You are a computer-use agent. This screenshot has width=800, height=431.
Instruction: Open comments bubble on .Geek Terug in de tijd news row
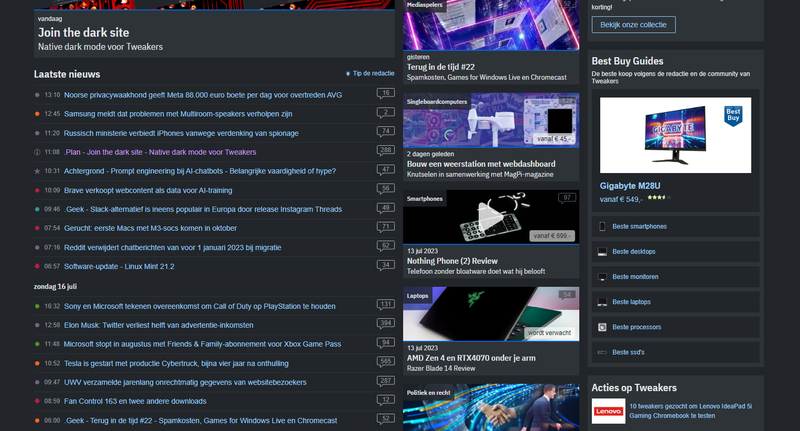[386, 419]
